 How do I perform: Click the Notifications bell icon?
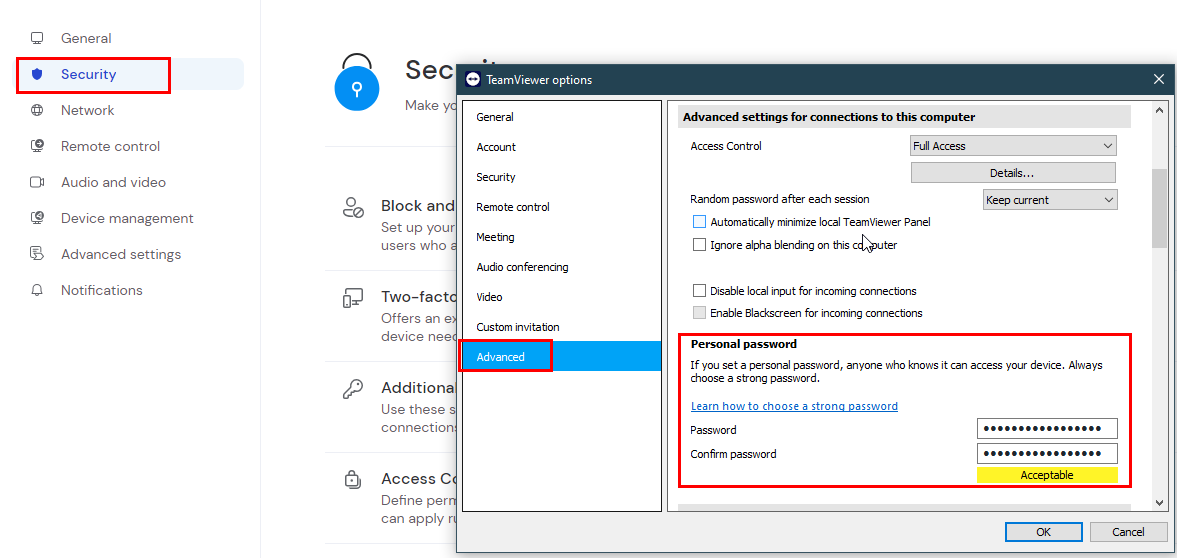(37, 291)
